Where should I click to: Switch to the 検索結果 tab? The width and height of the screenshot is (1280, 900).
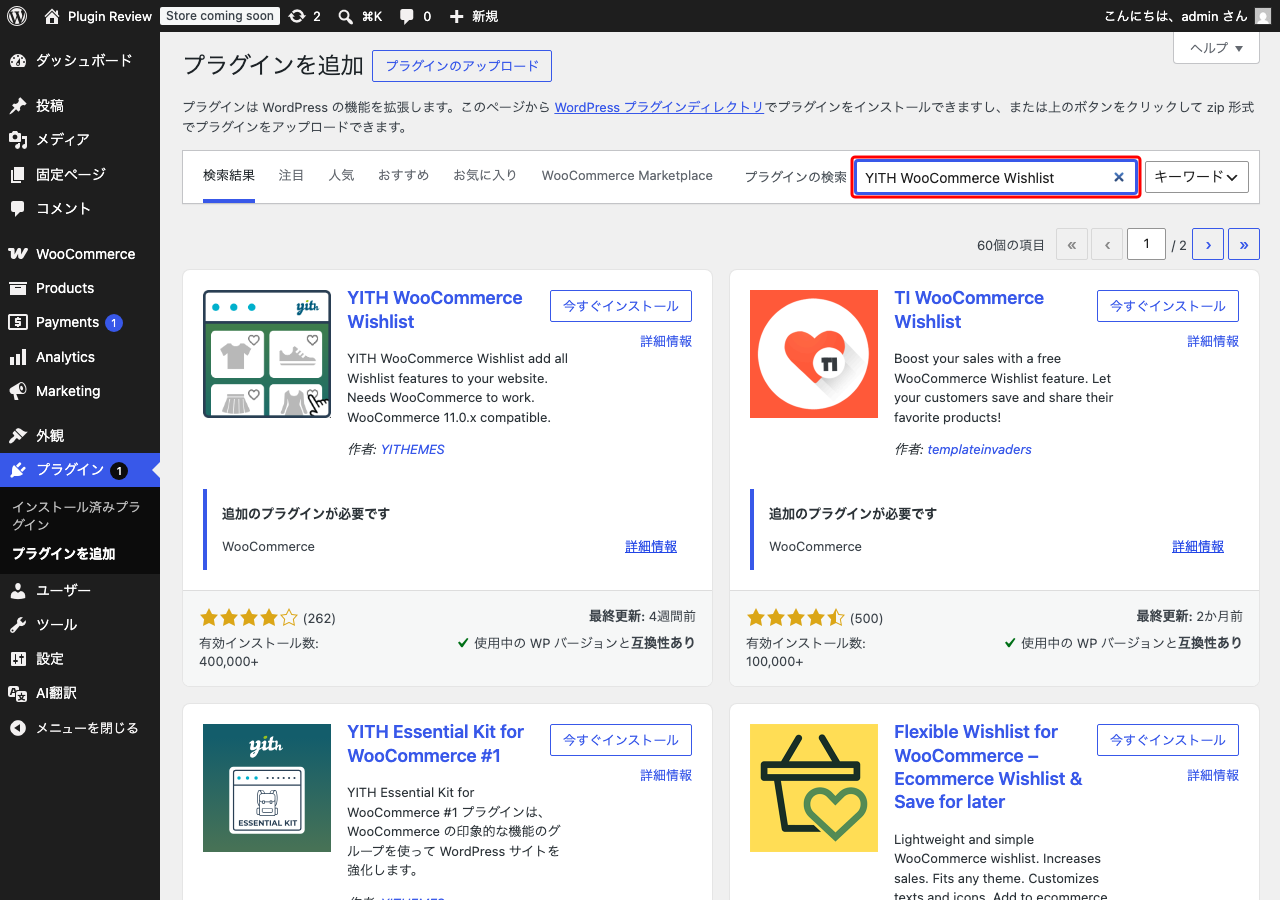pyautogui.click(x=229, y=176)
